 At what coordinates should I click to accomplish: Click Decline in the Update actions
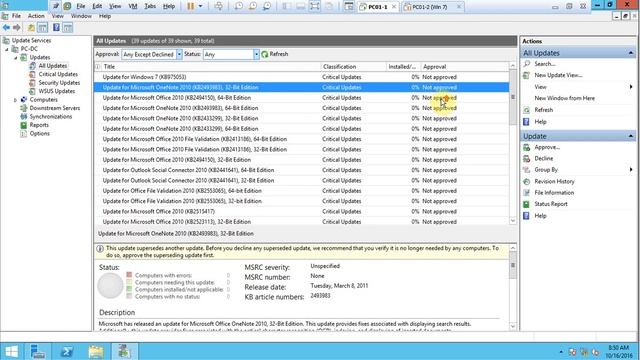tap(544, 158)
